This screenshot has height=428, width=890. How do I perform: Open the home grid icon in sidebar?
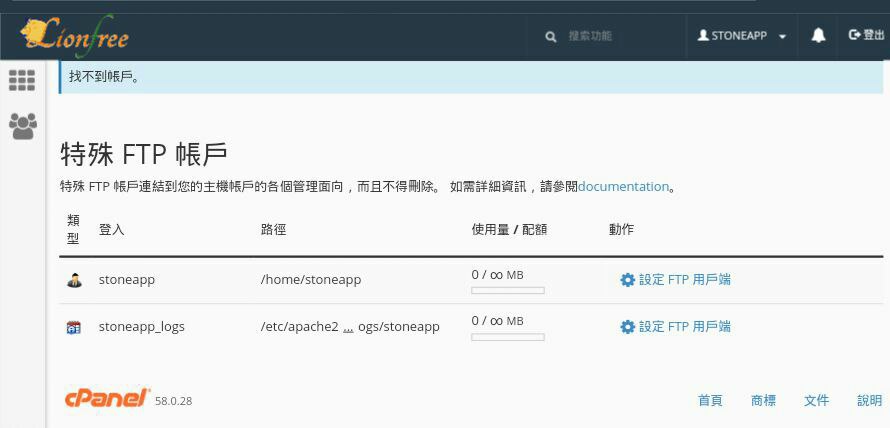pyautogui.click(x=22, y=81)
